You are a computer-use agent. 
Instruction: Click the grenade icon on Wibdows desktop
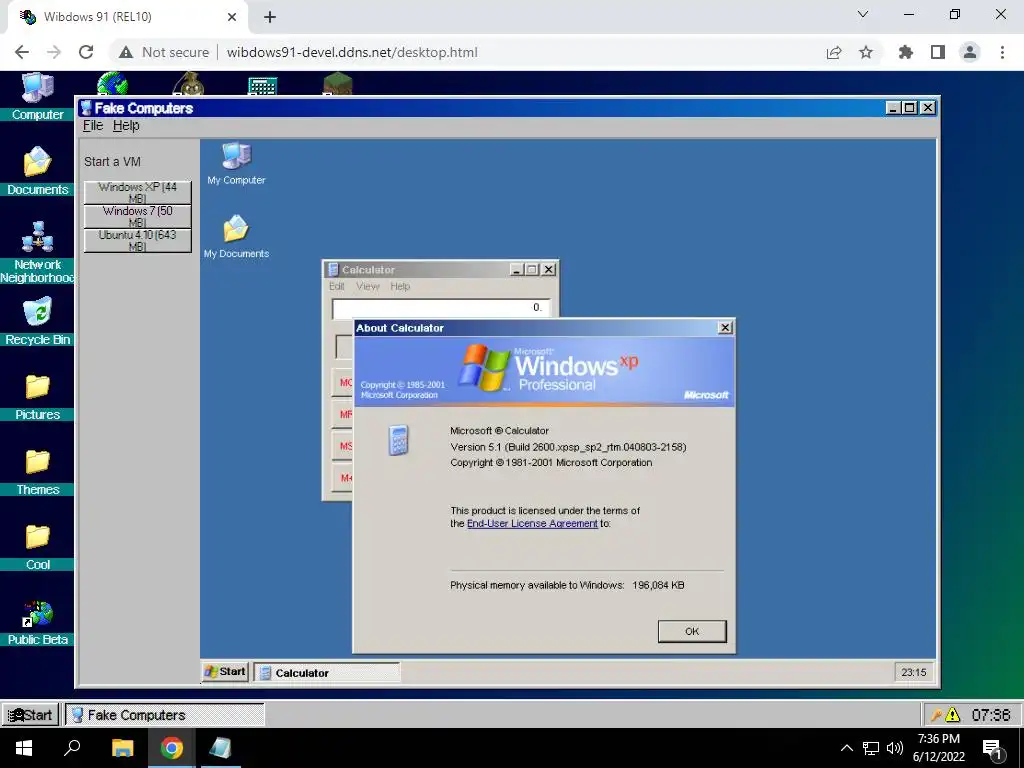(x=188, y=84)
